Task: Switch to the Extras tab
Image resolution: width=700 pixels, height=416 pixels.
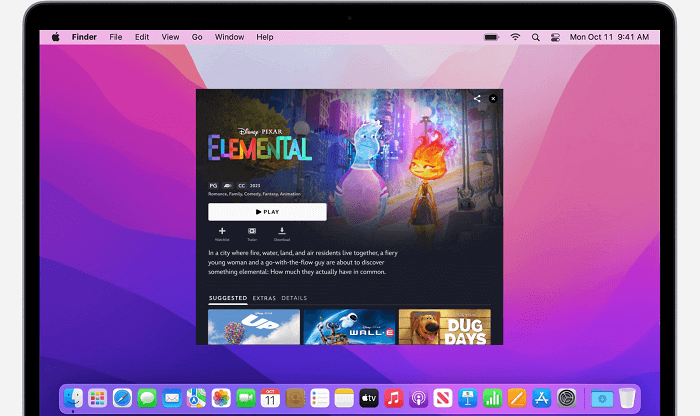Action: pos(264,298)
